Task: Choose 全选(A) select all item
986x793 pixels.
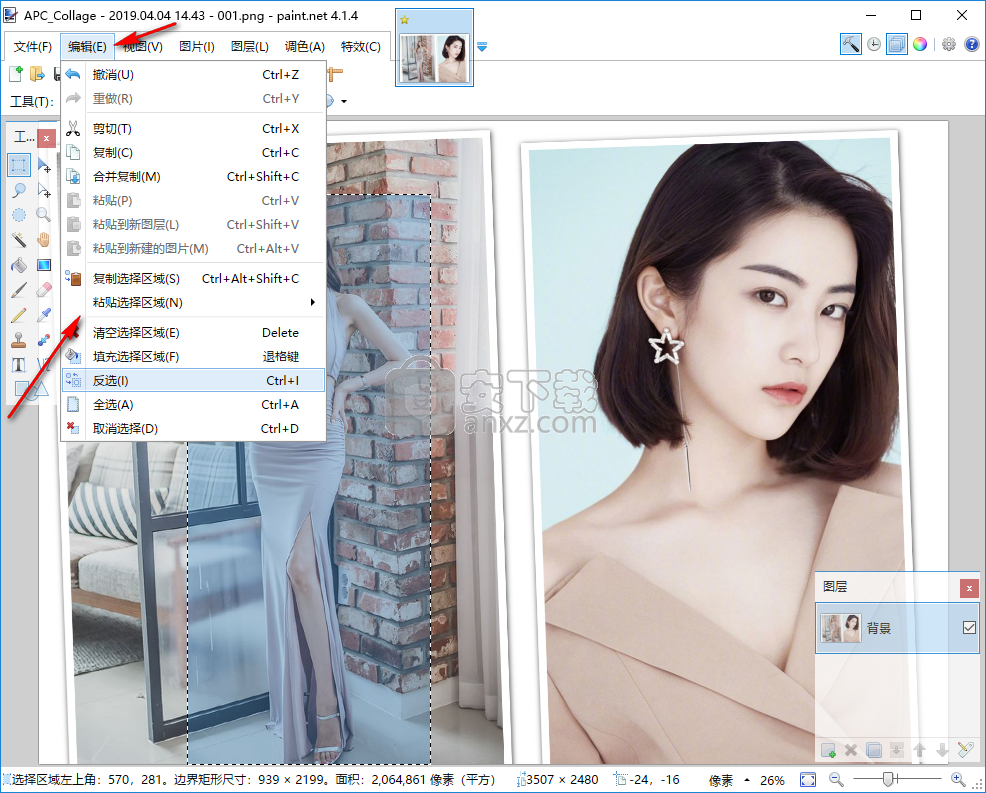Action: [193, 404]
